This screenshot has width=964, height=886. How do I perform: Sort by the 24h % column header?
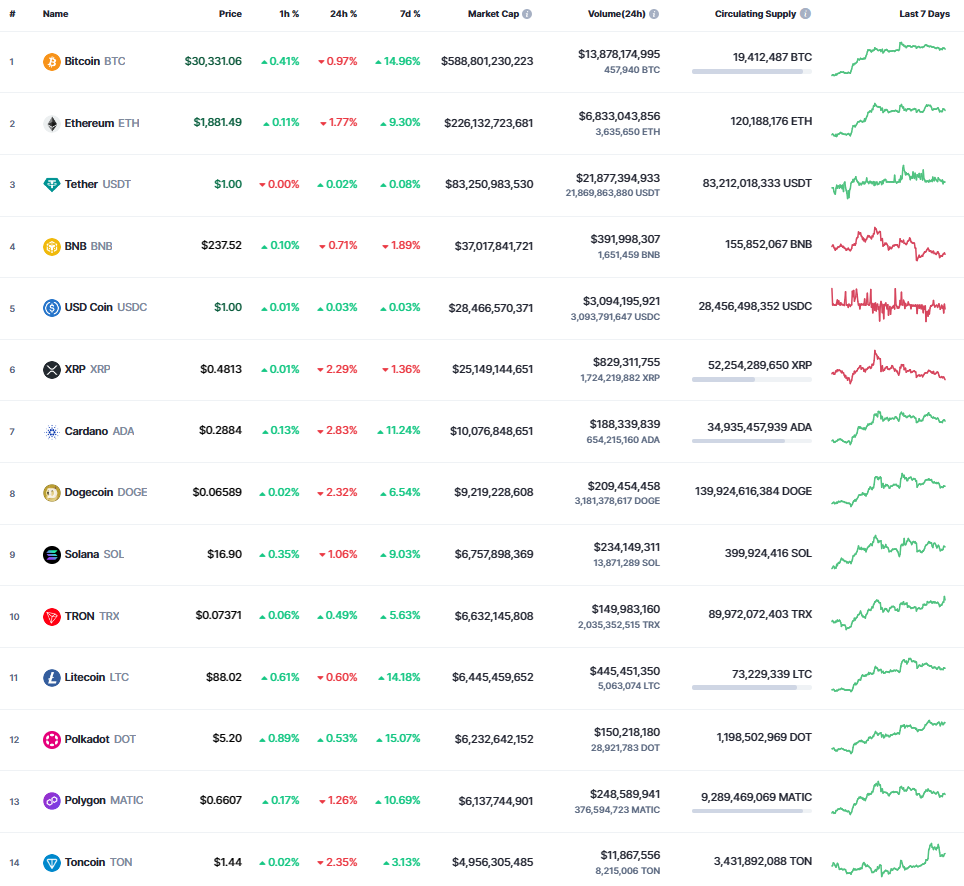click(x=343, y=14)
